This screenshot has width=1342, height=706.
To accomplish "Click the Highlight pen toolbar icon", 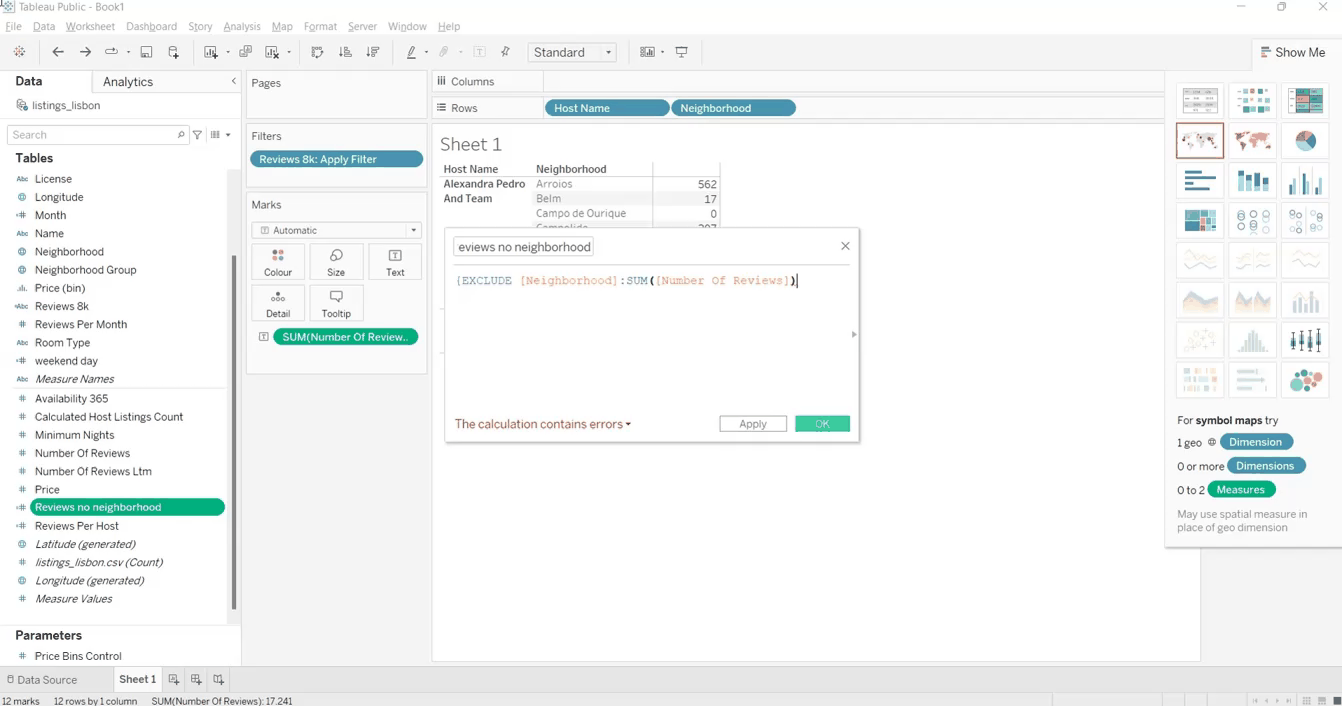I will click(x=411, y=52).
